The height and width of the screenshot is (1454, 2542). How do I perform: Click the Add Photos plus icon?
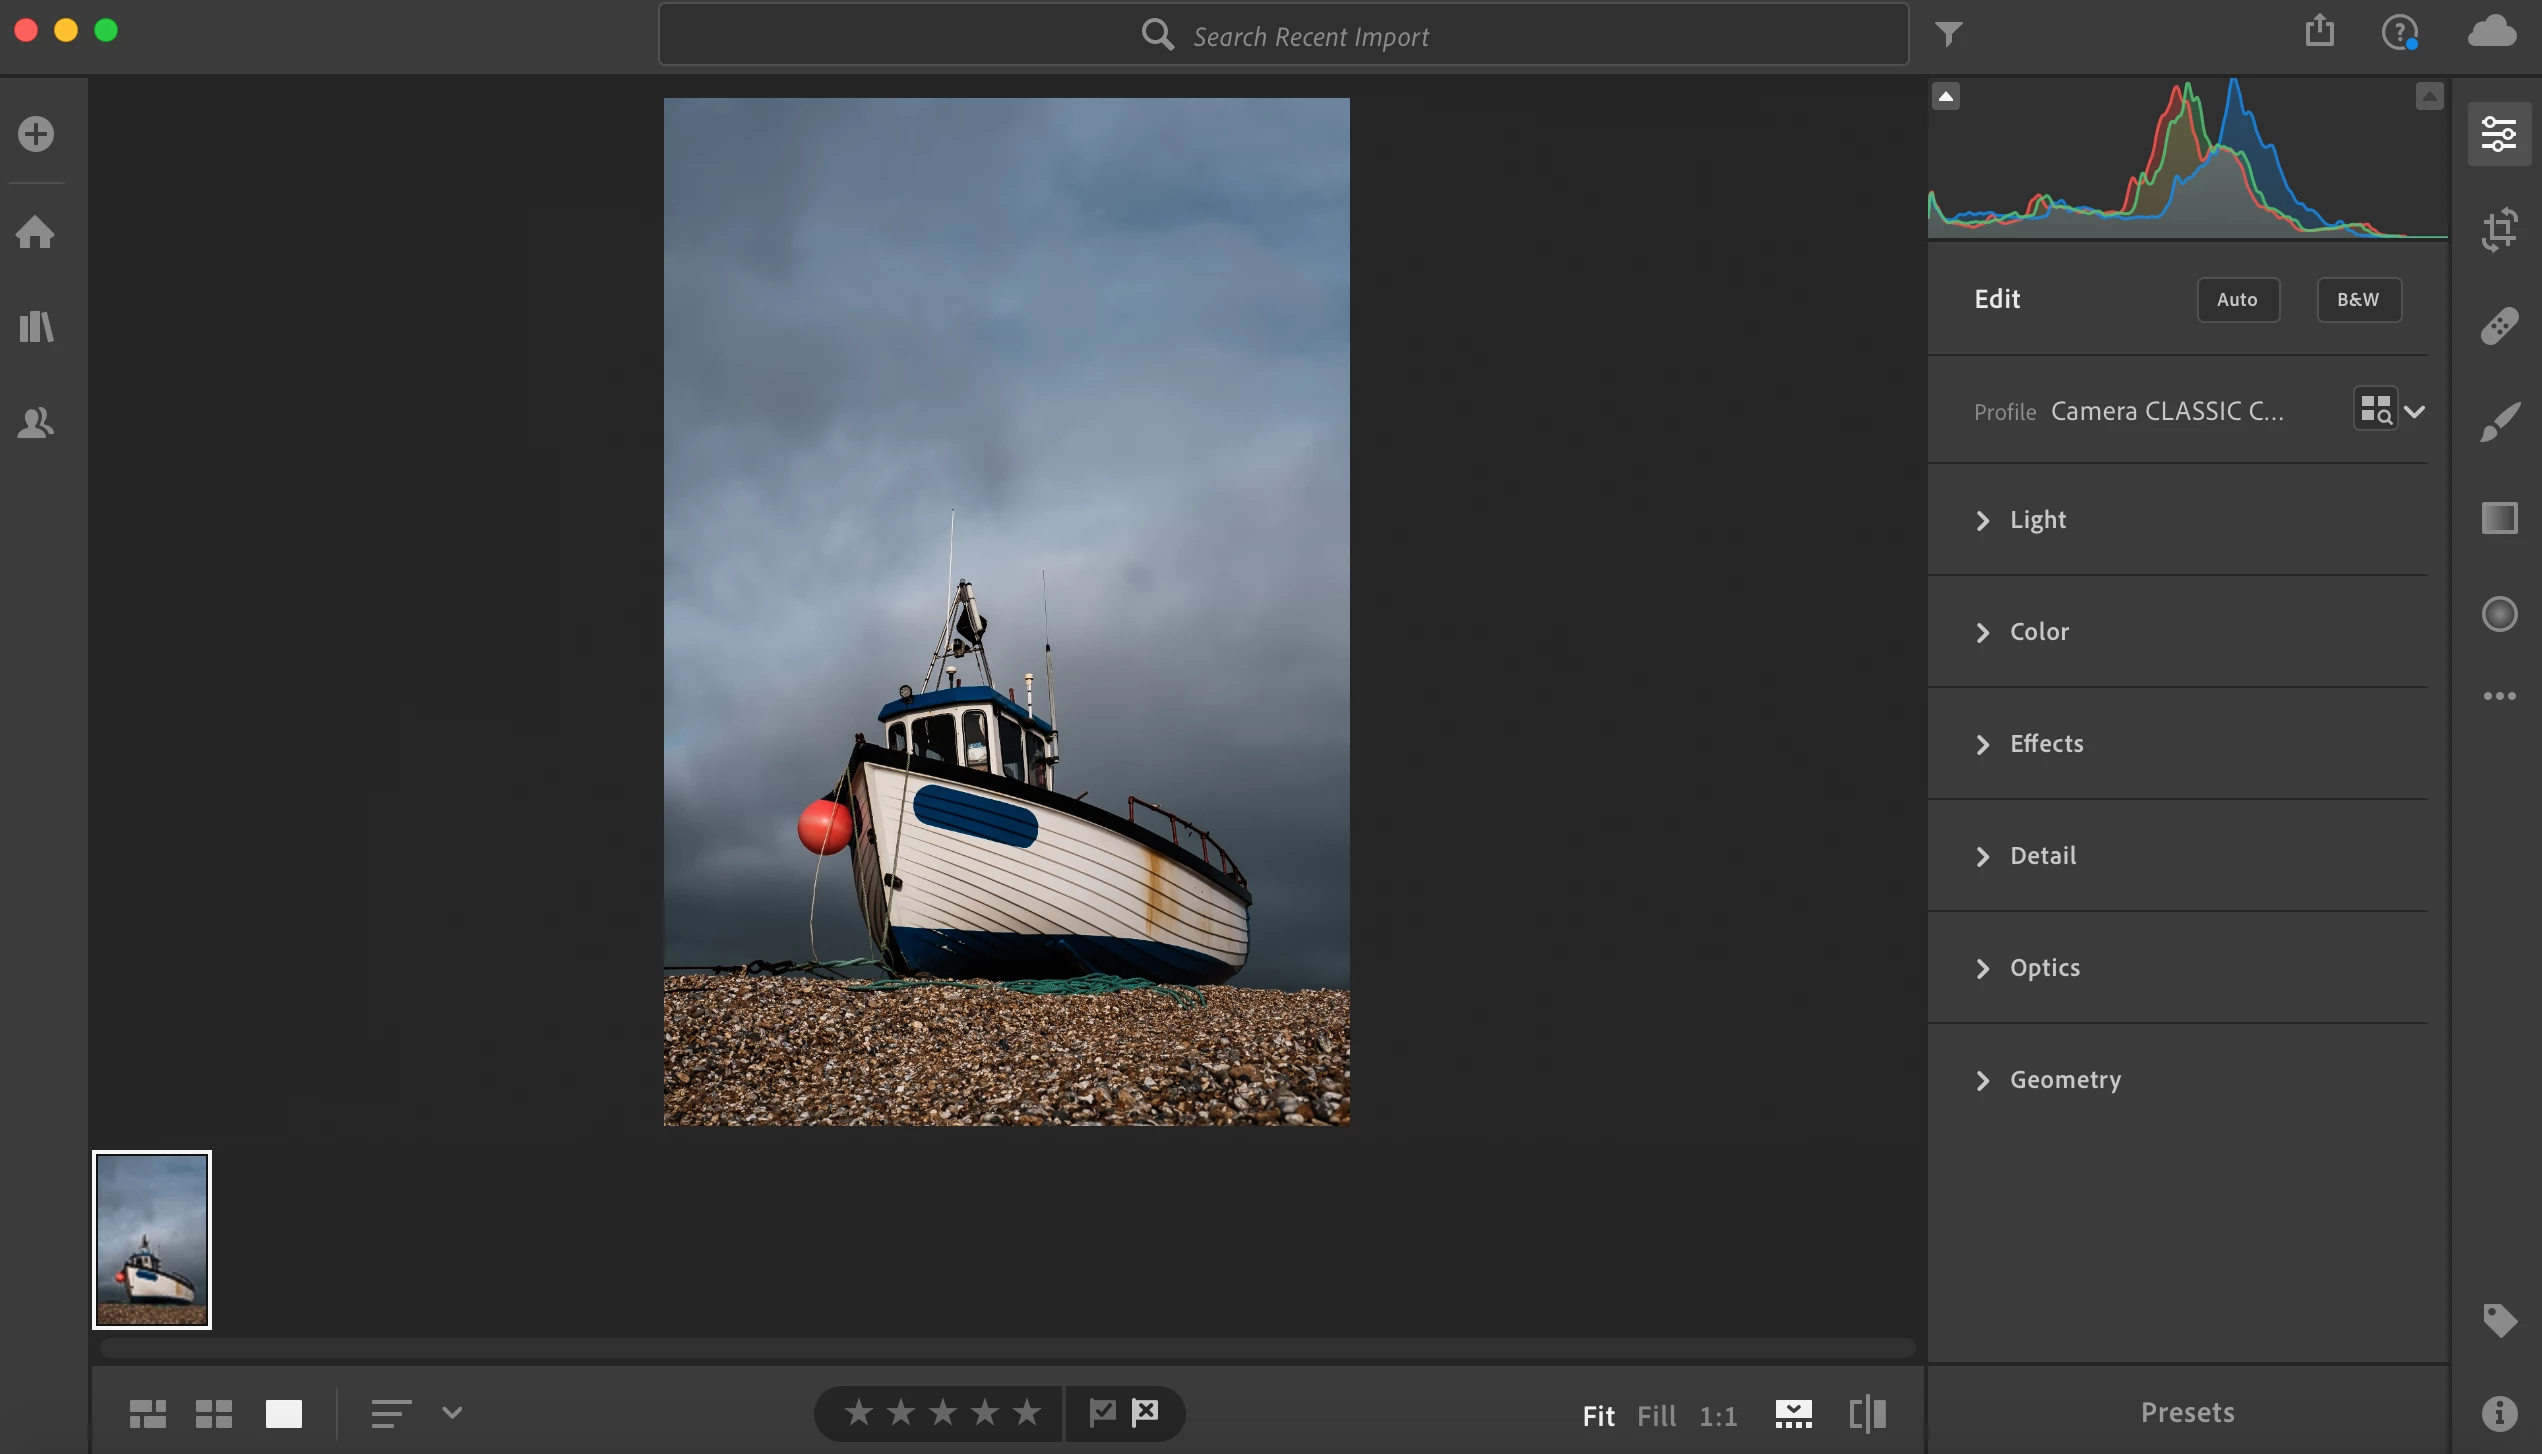pos(36,134)
